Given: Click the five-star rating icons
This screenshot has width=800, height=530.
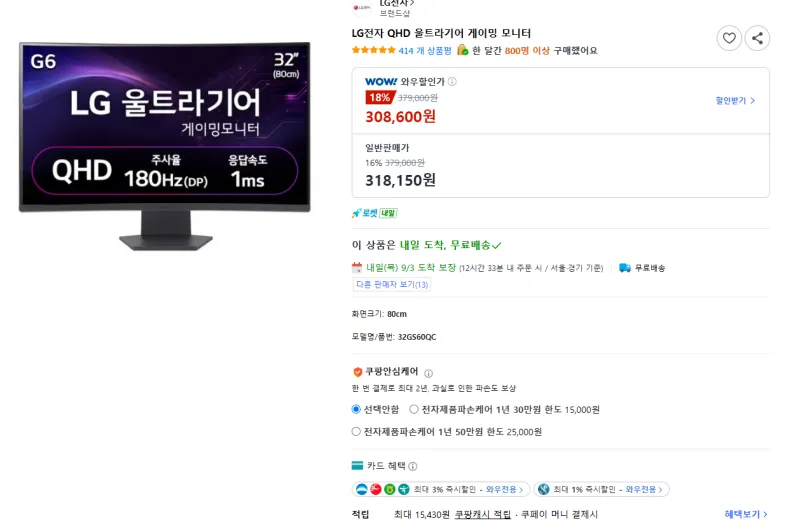Looking at the screenshot, I should point(373,50).
